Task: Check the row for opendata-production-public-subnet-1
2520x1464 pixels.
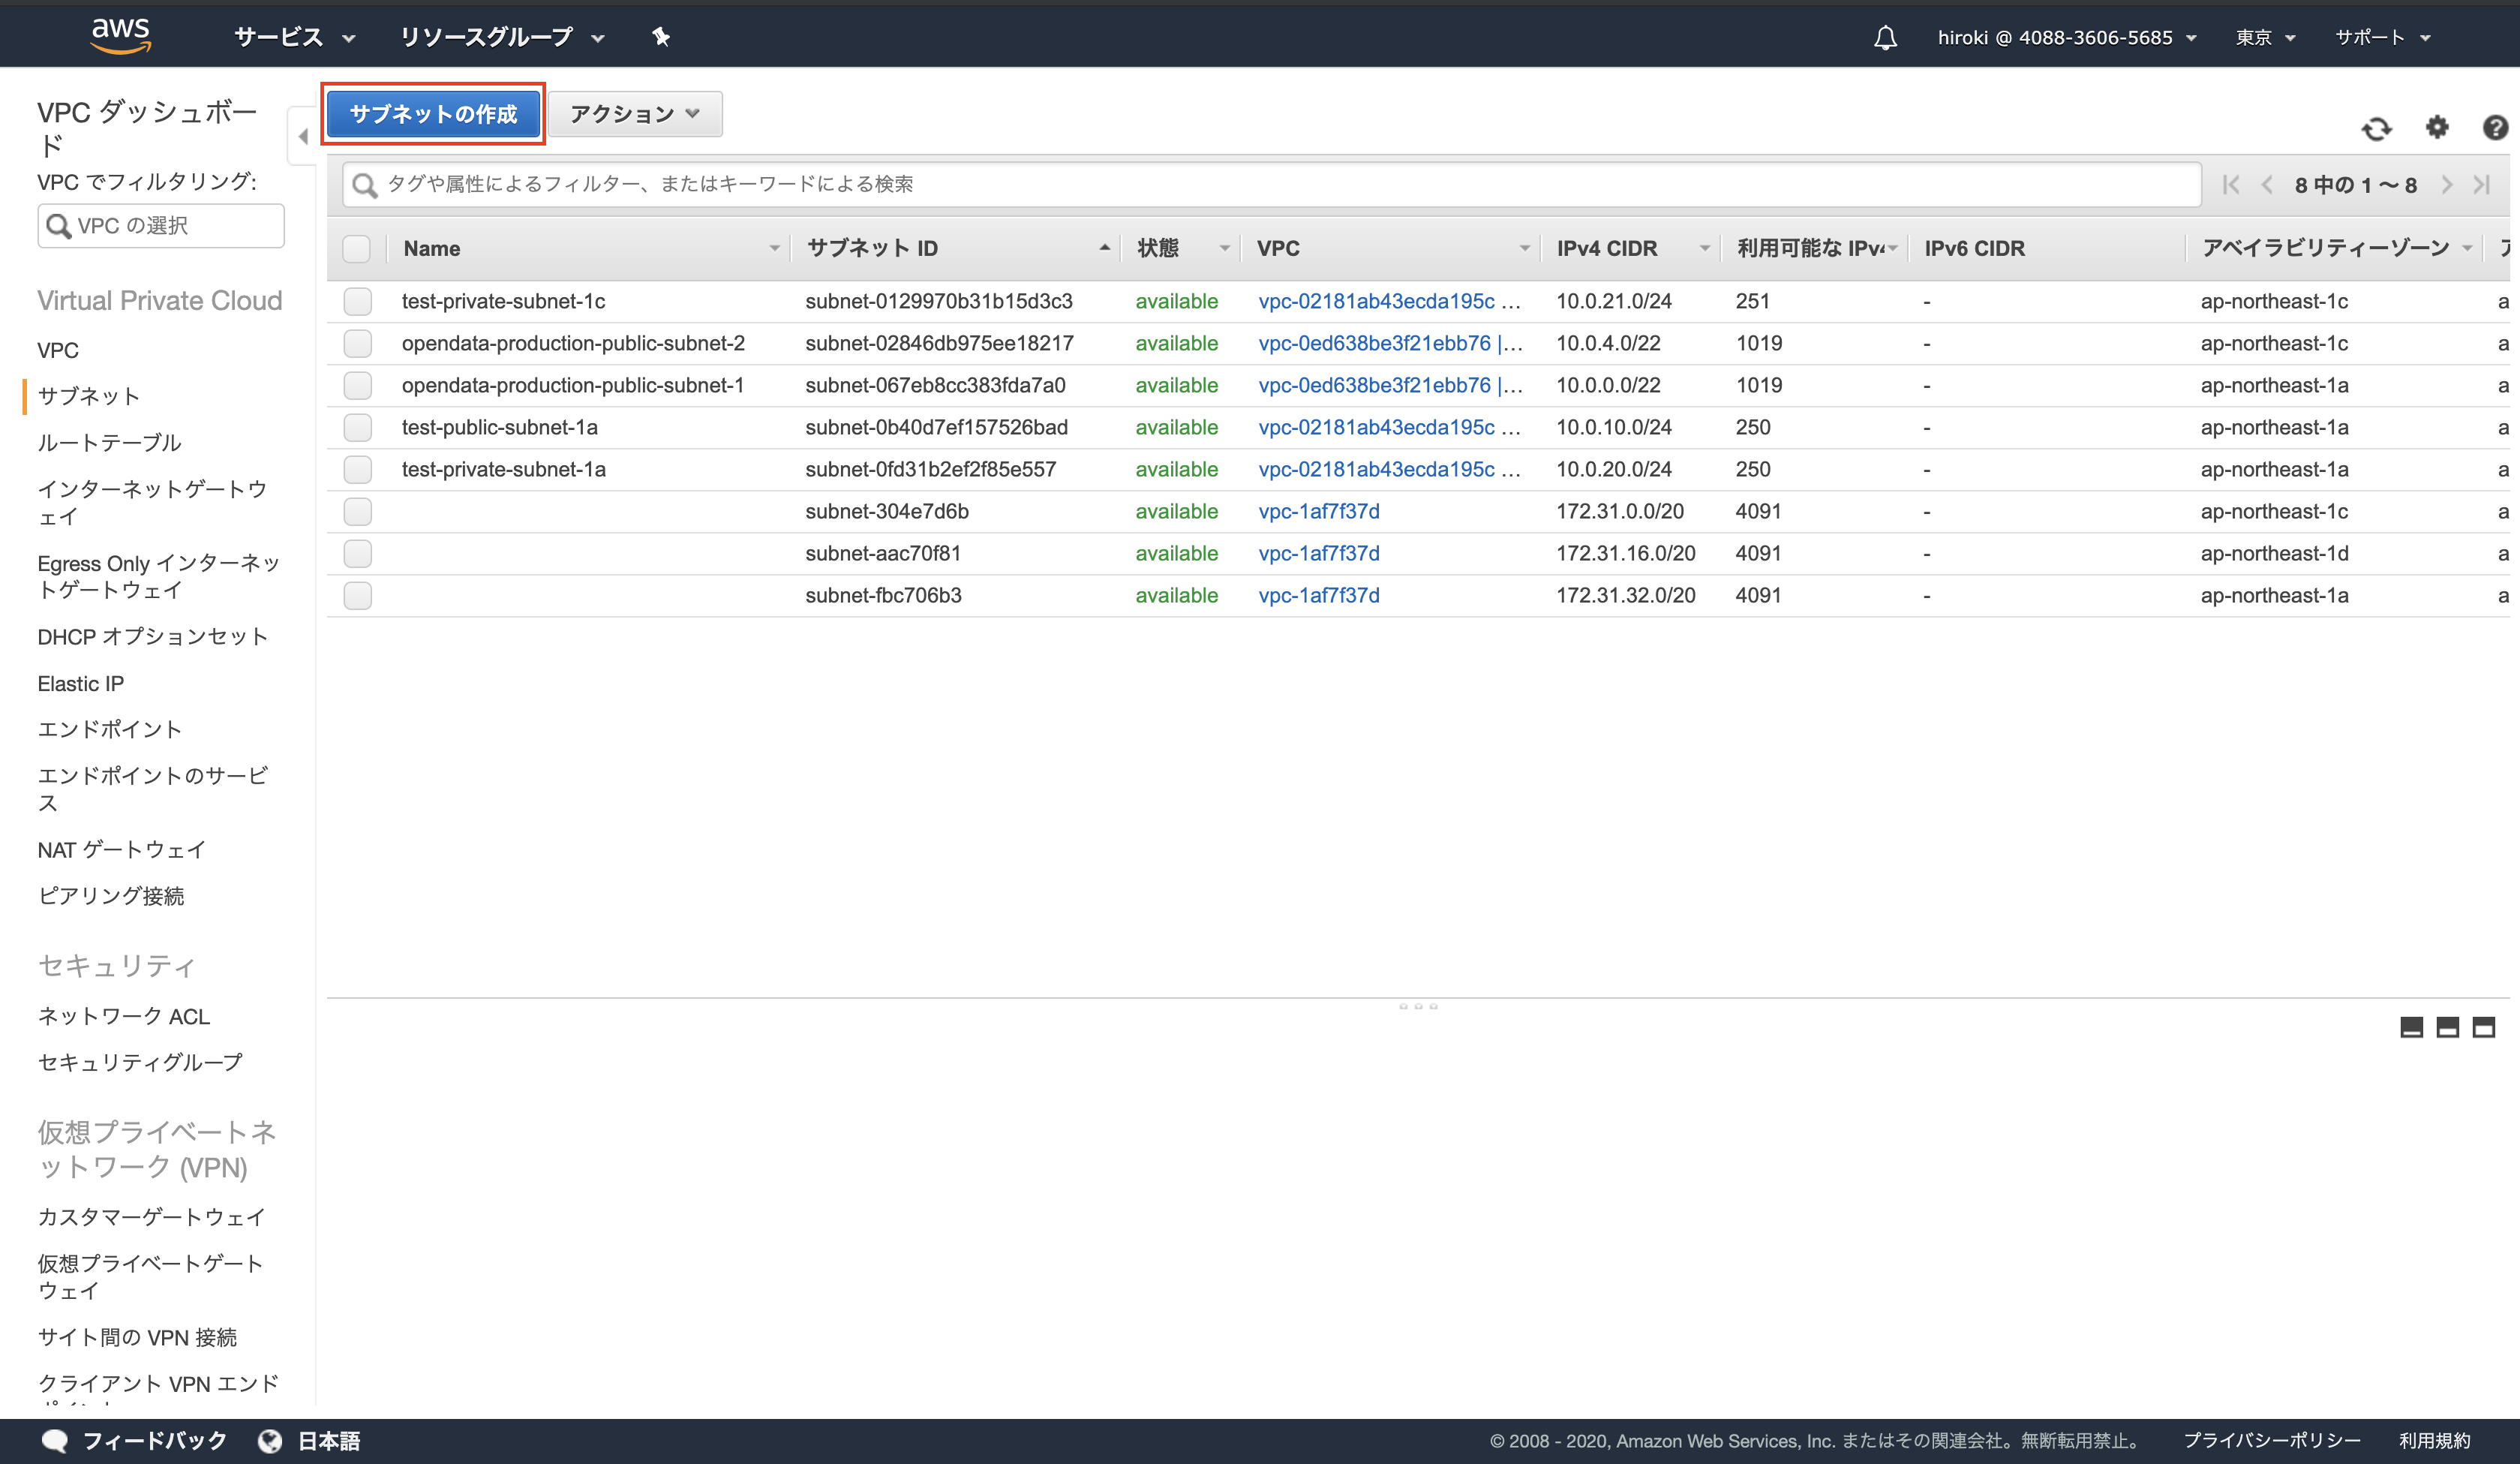Action: 357,385
